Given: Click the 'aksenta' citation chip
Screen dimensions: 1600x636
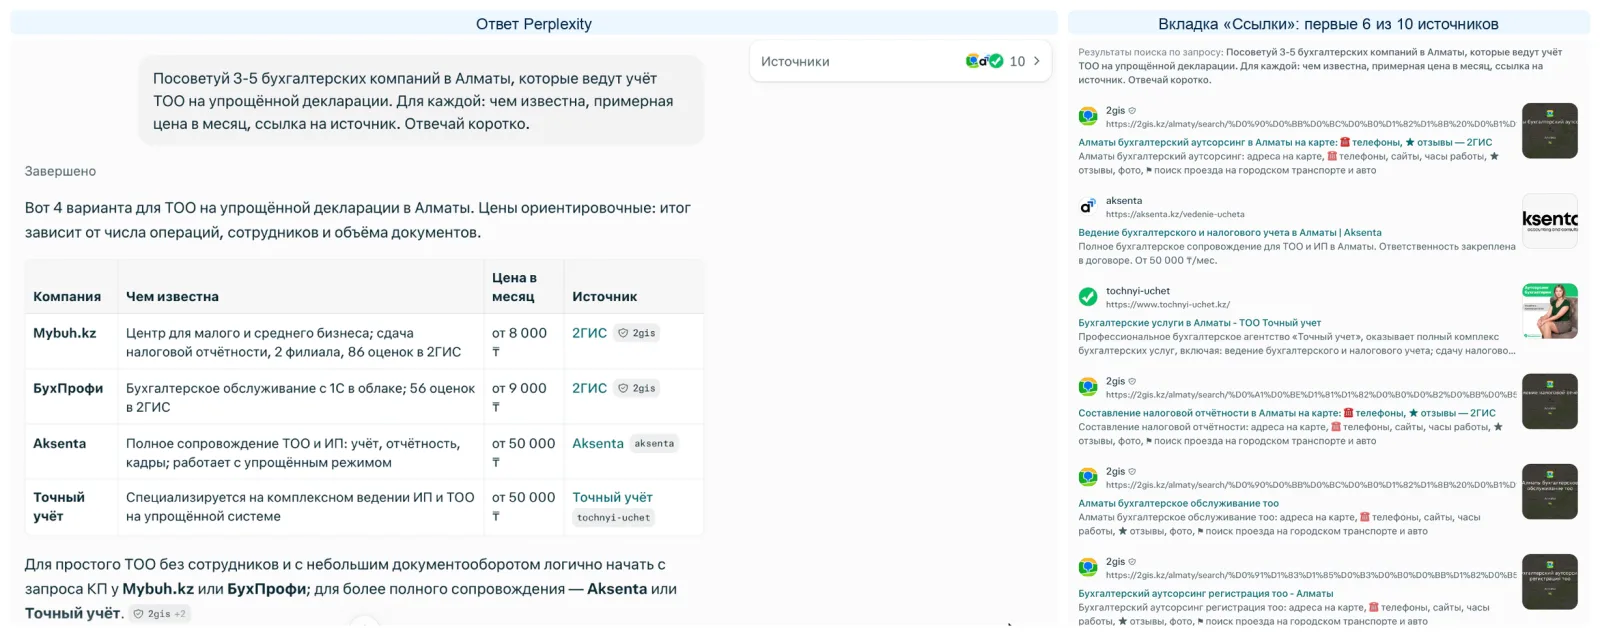Looking at the screenshot, I should point(654,443).
